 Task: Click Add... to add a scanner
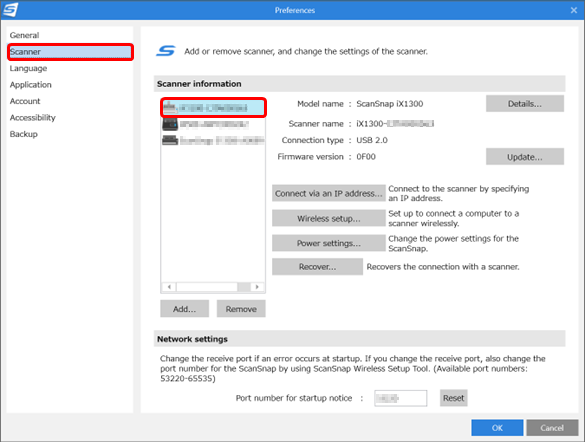pos(185,309)
